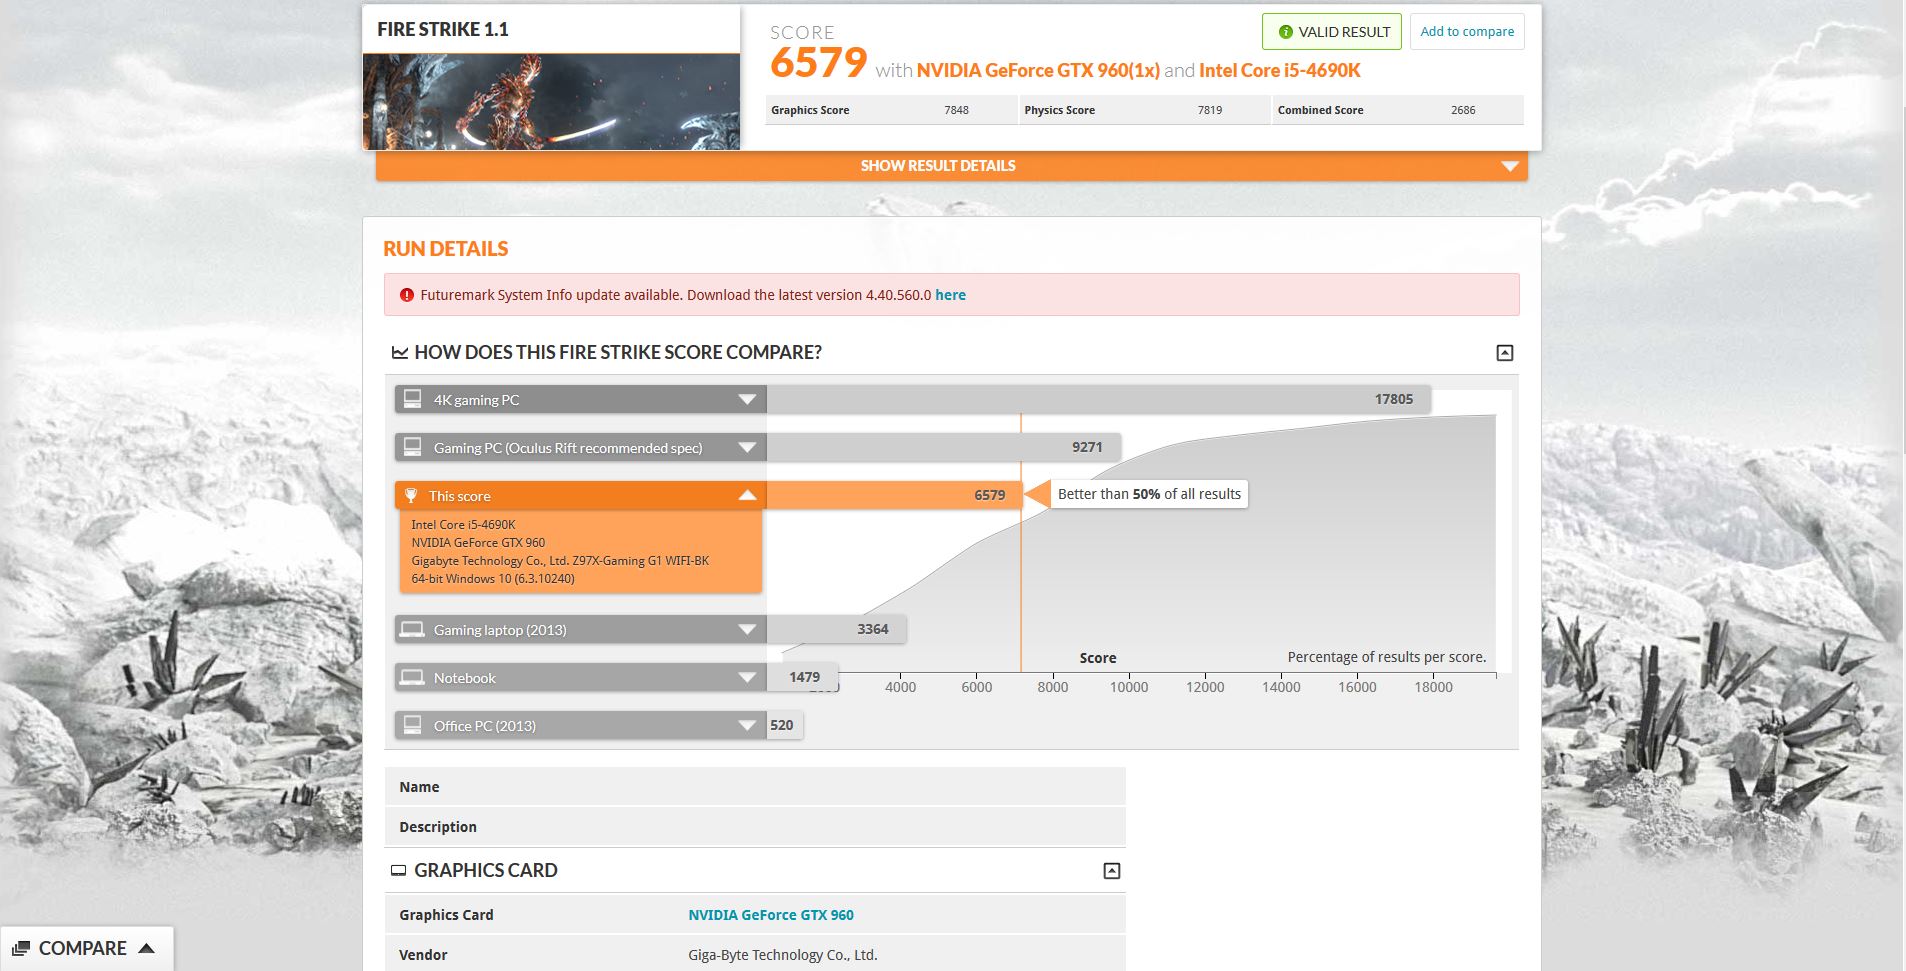
Task: Click the chart icon beside score comparison heading
Action: [x=399, y=352]
